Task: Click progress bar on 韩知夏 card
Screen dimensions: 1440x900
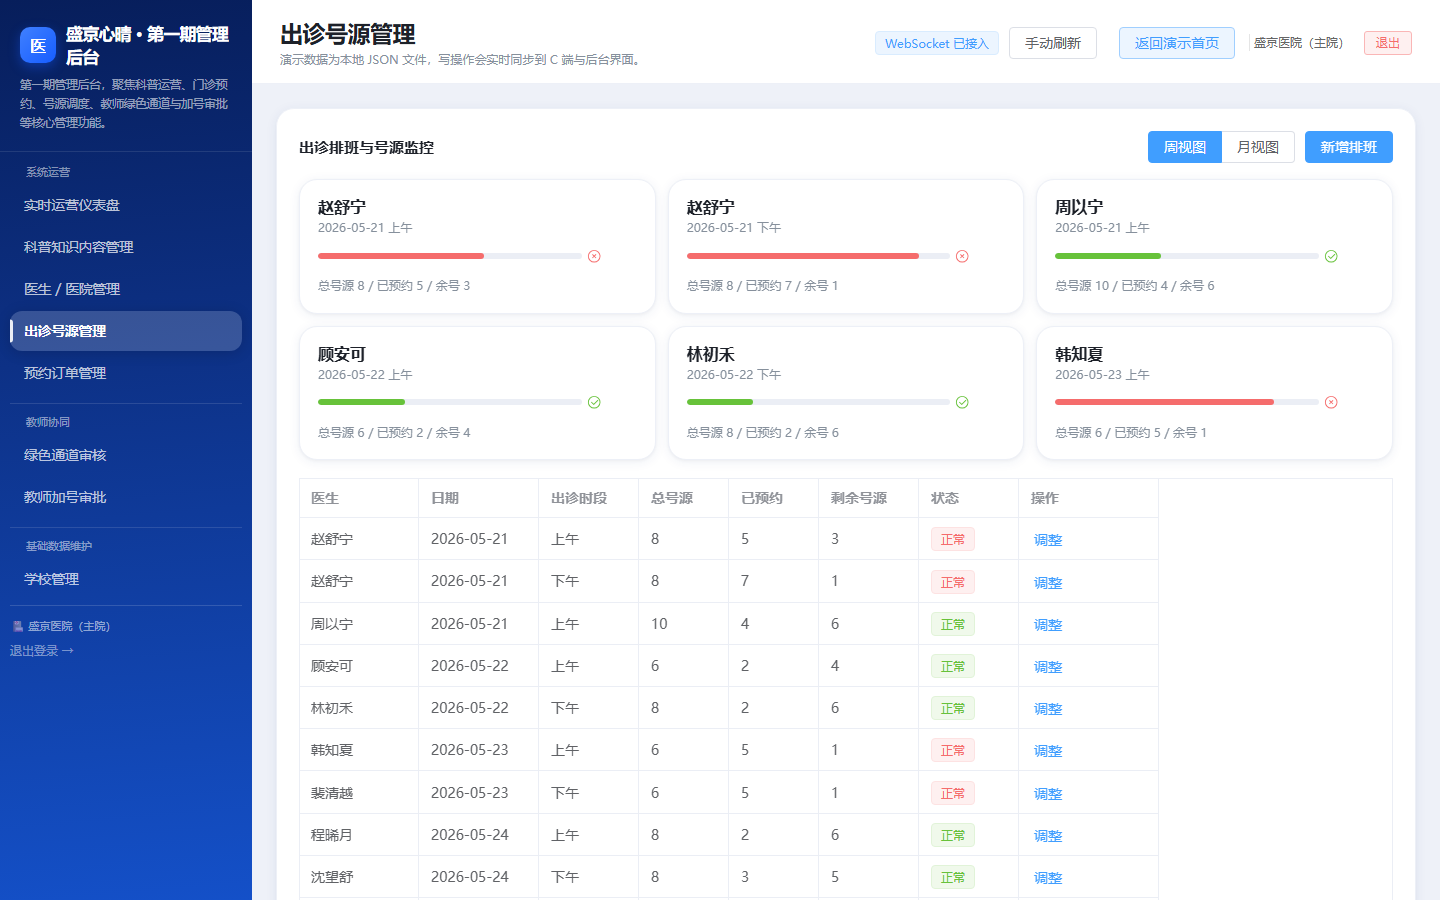Action: point(1187,402)
